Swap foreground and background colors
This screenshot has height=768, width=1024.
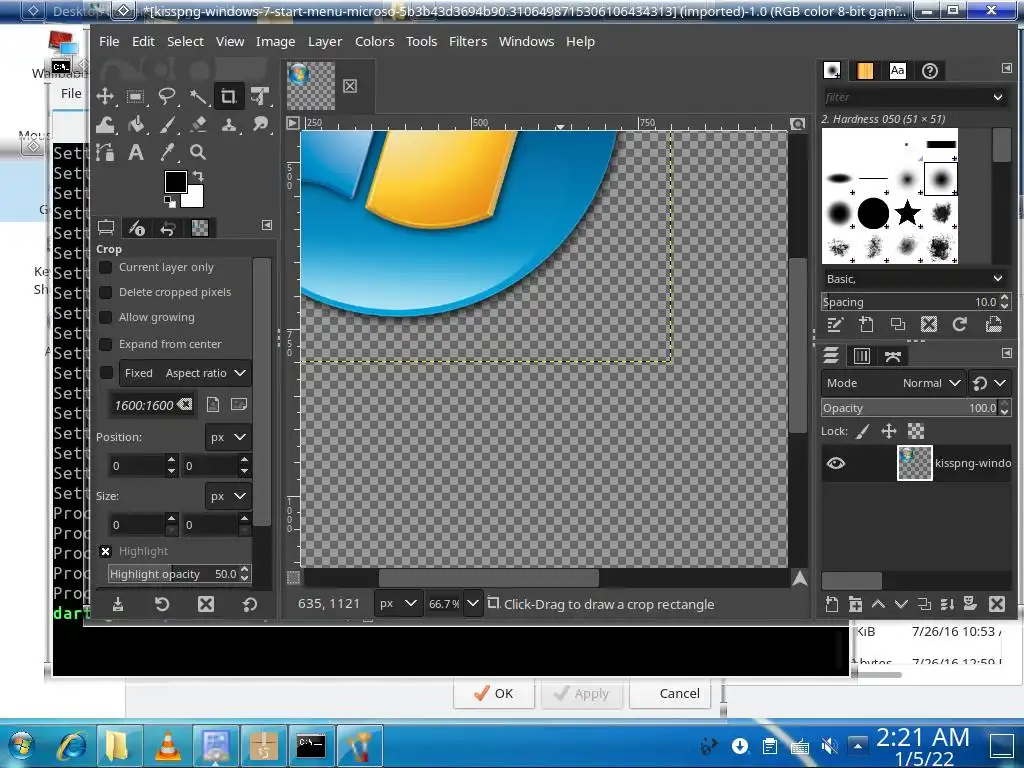(x=198, y=176)
